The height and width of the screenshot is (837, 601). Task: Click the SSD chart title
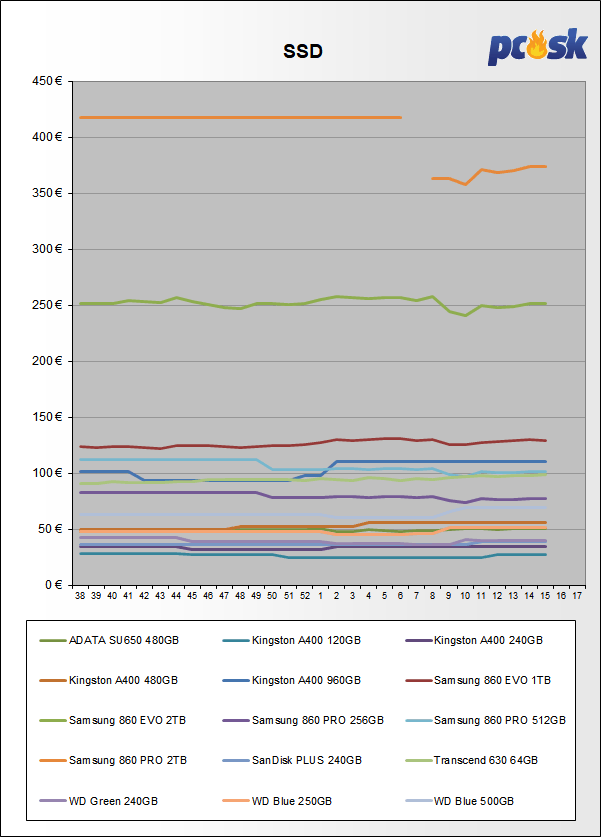click(x=303, y=52)
